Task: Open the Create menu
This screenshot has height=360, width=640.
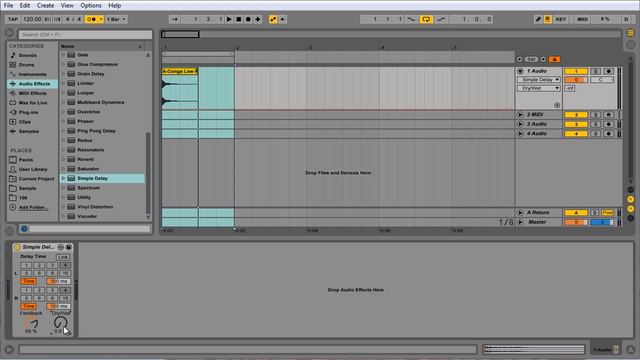Action: point(45,5)
